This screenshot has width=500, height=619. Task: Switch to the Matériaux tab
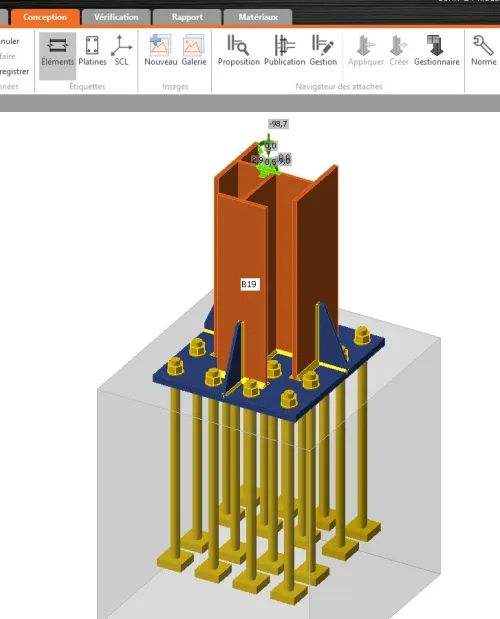pos(258,17)
